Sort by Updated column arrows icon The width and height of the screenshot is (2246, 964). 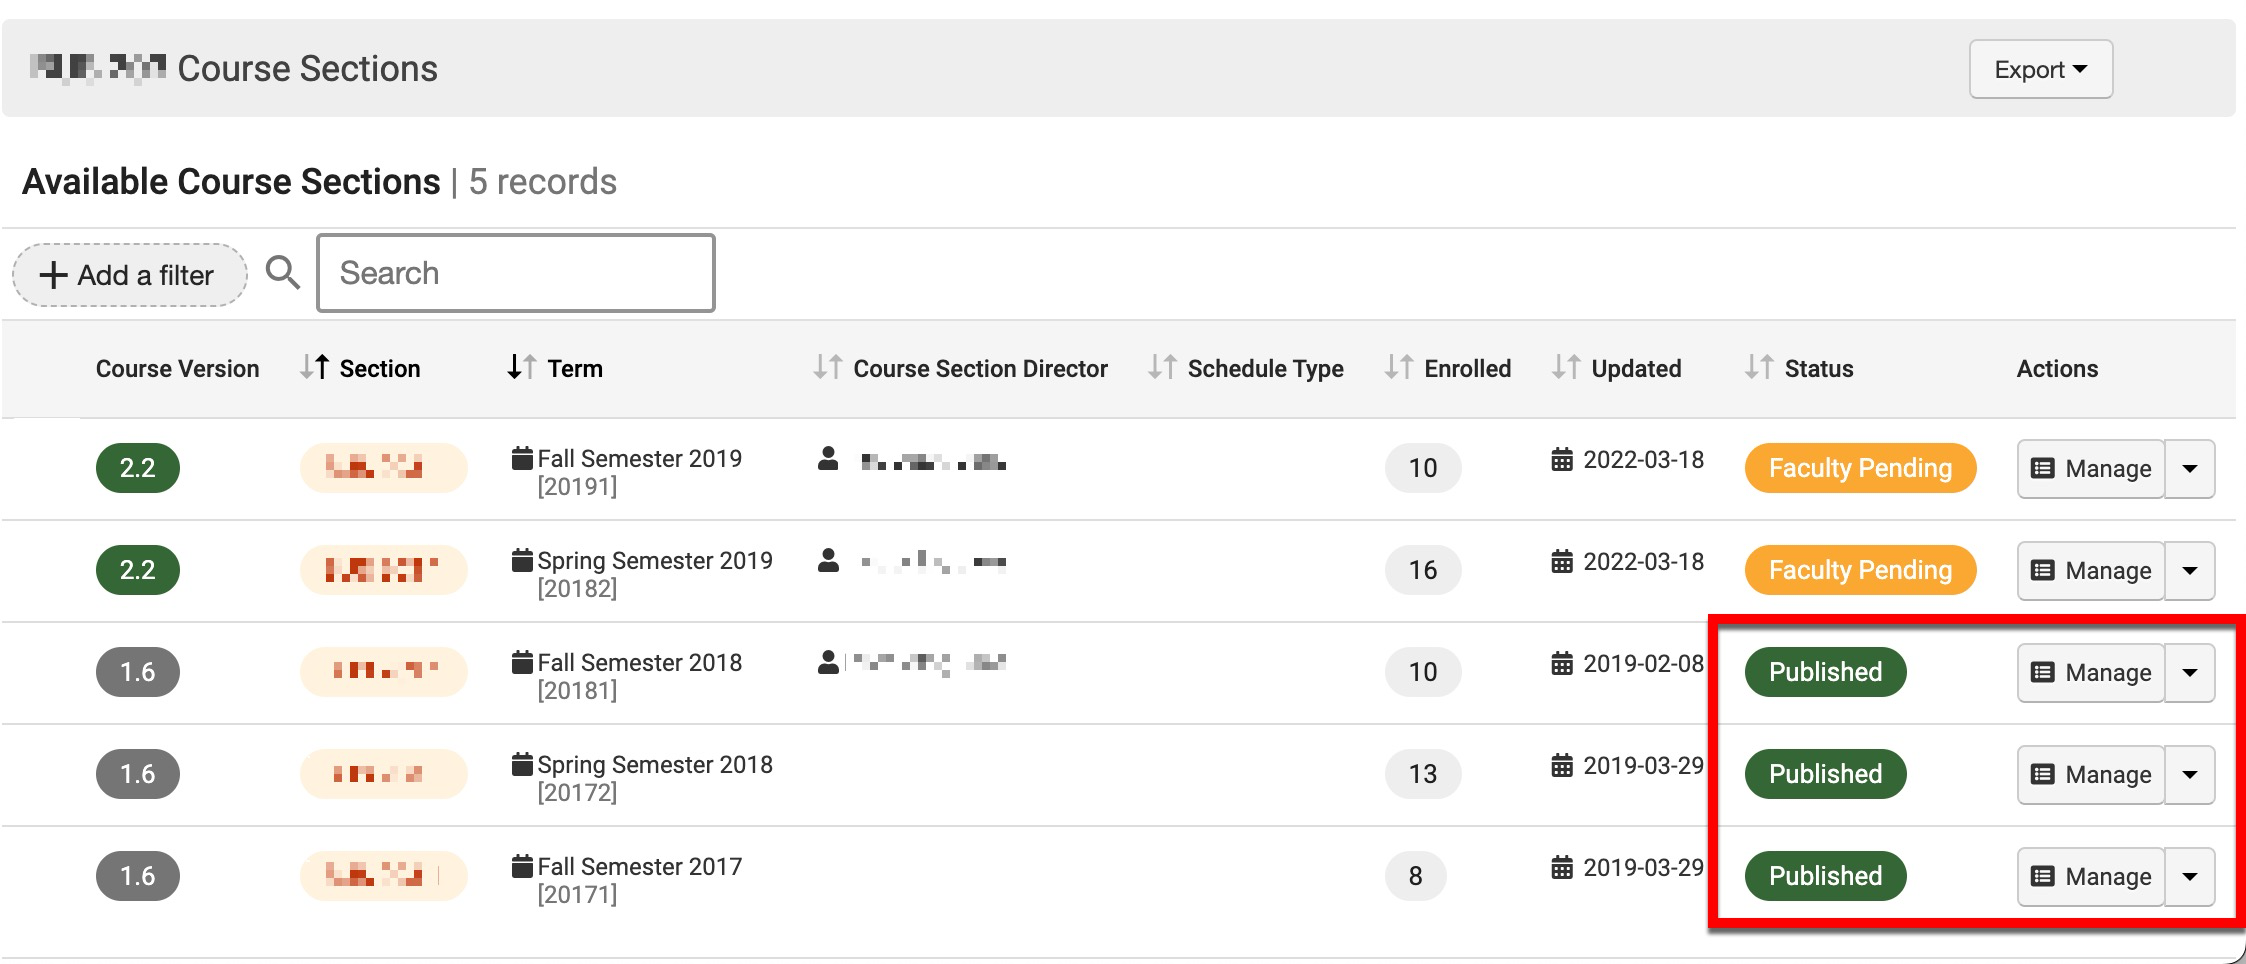pos(1565,368)
